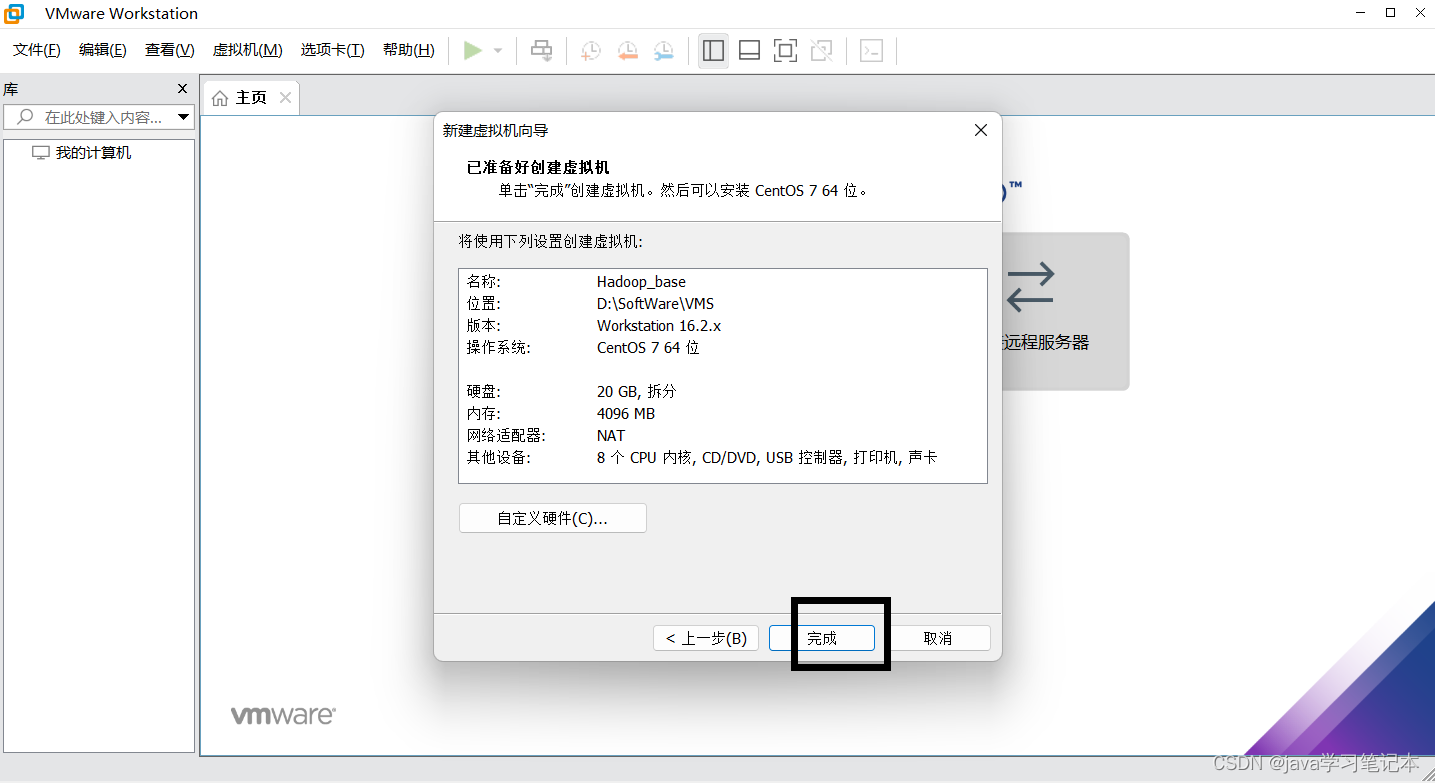Click the Send Ctrl+Alt+Del toolbar icon
This screenshot has height=783, width=1435.
(541, 50)
